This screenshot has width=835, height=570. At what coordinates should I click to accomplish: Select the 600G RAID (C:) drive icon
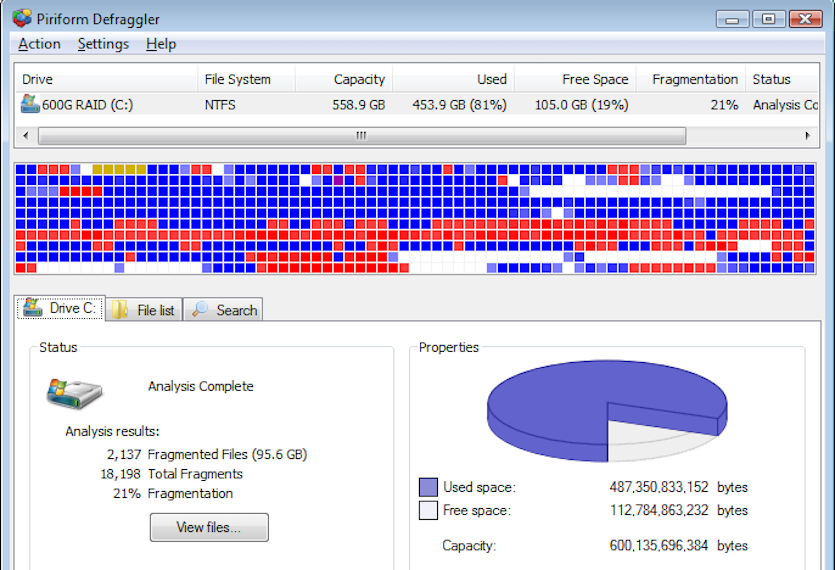(x=30, y=104)
